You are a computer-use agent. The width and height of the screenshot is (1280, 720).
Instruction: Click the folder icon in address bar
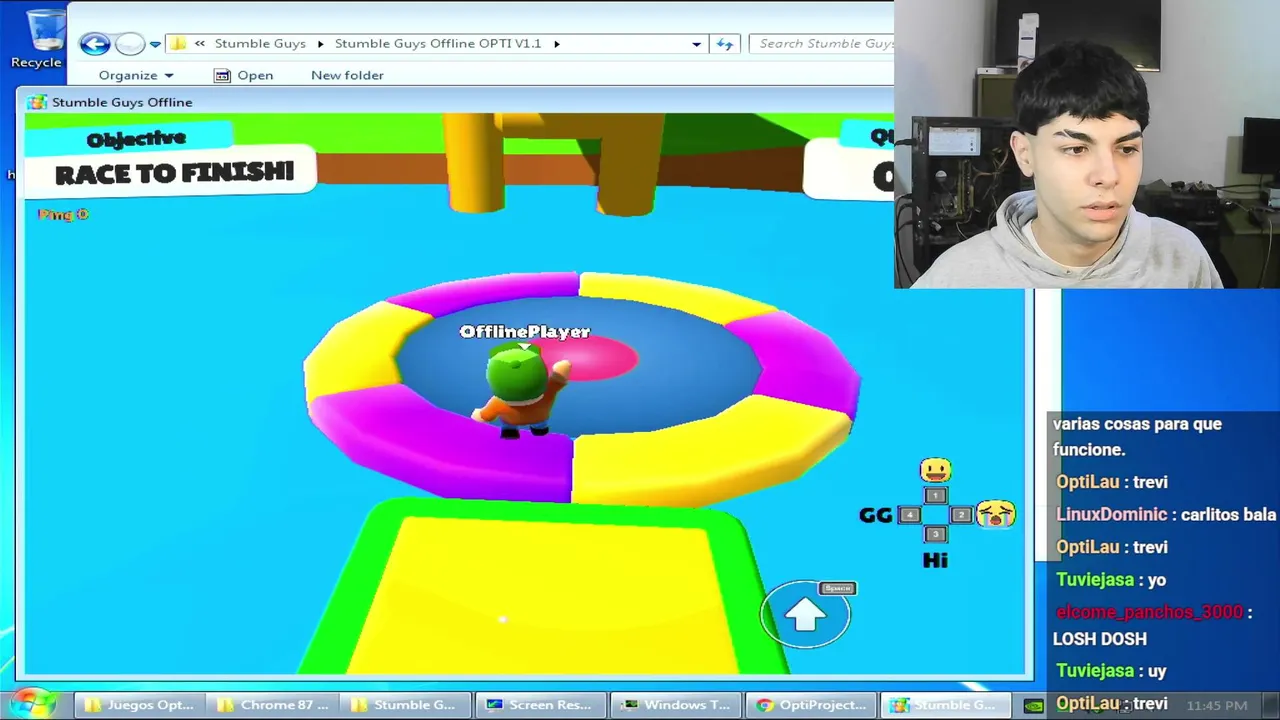[178, 43]
